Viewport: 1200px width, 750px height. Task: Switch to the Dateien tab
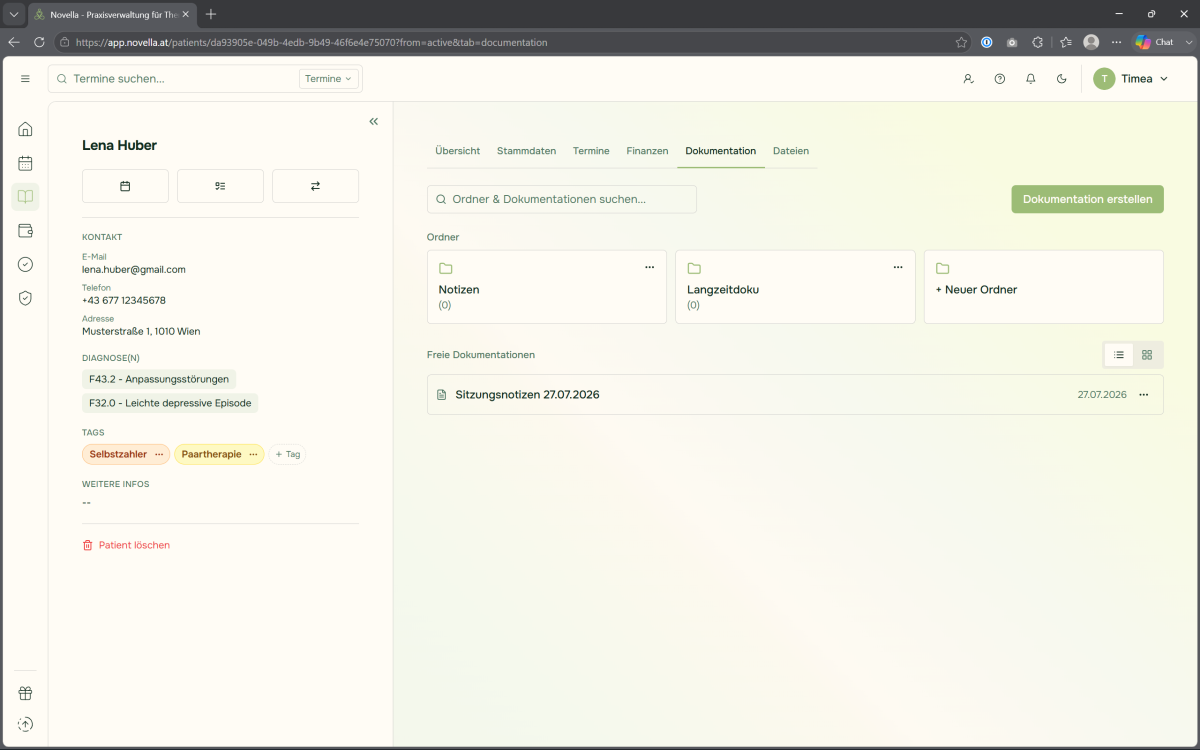point(791,151)
